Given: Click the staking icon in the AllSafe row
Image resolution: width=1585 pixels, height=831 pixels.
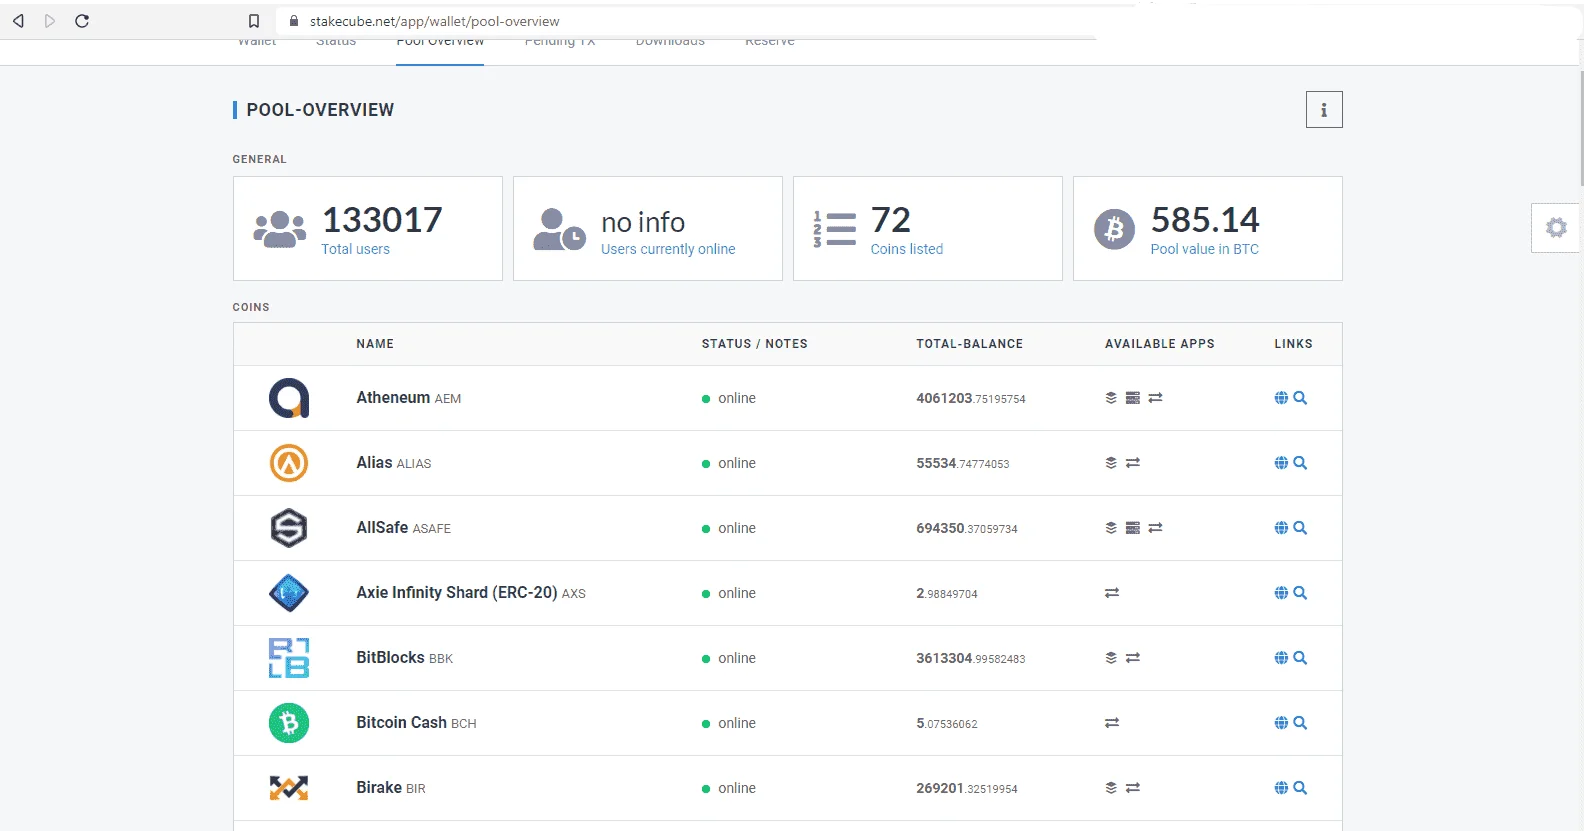Looking at the screenshot, I should tap(1111, 528).
